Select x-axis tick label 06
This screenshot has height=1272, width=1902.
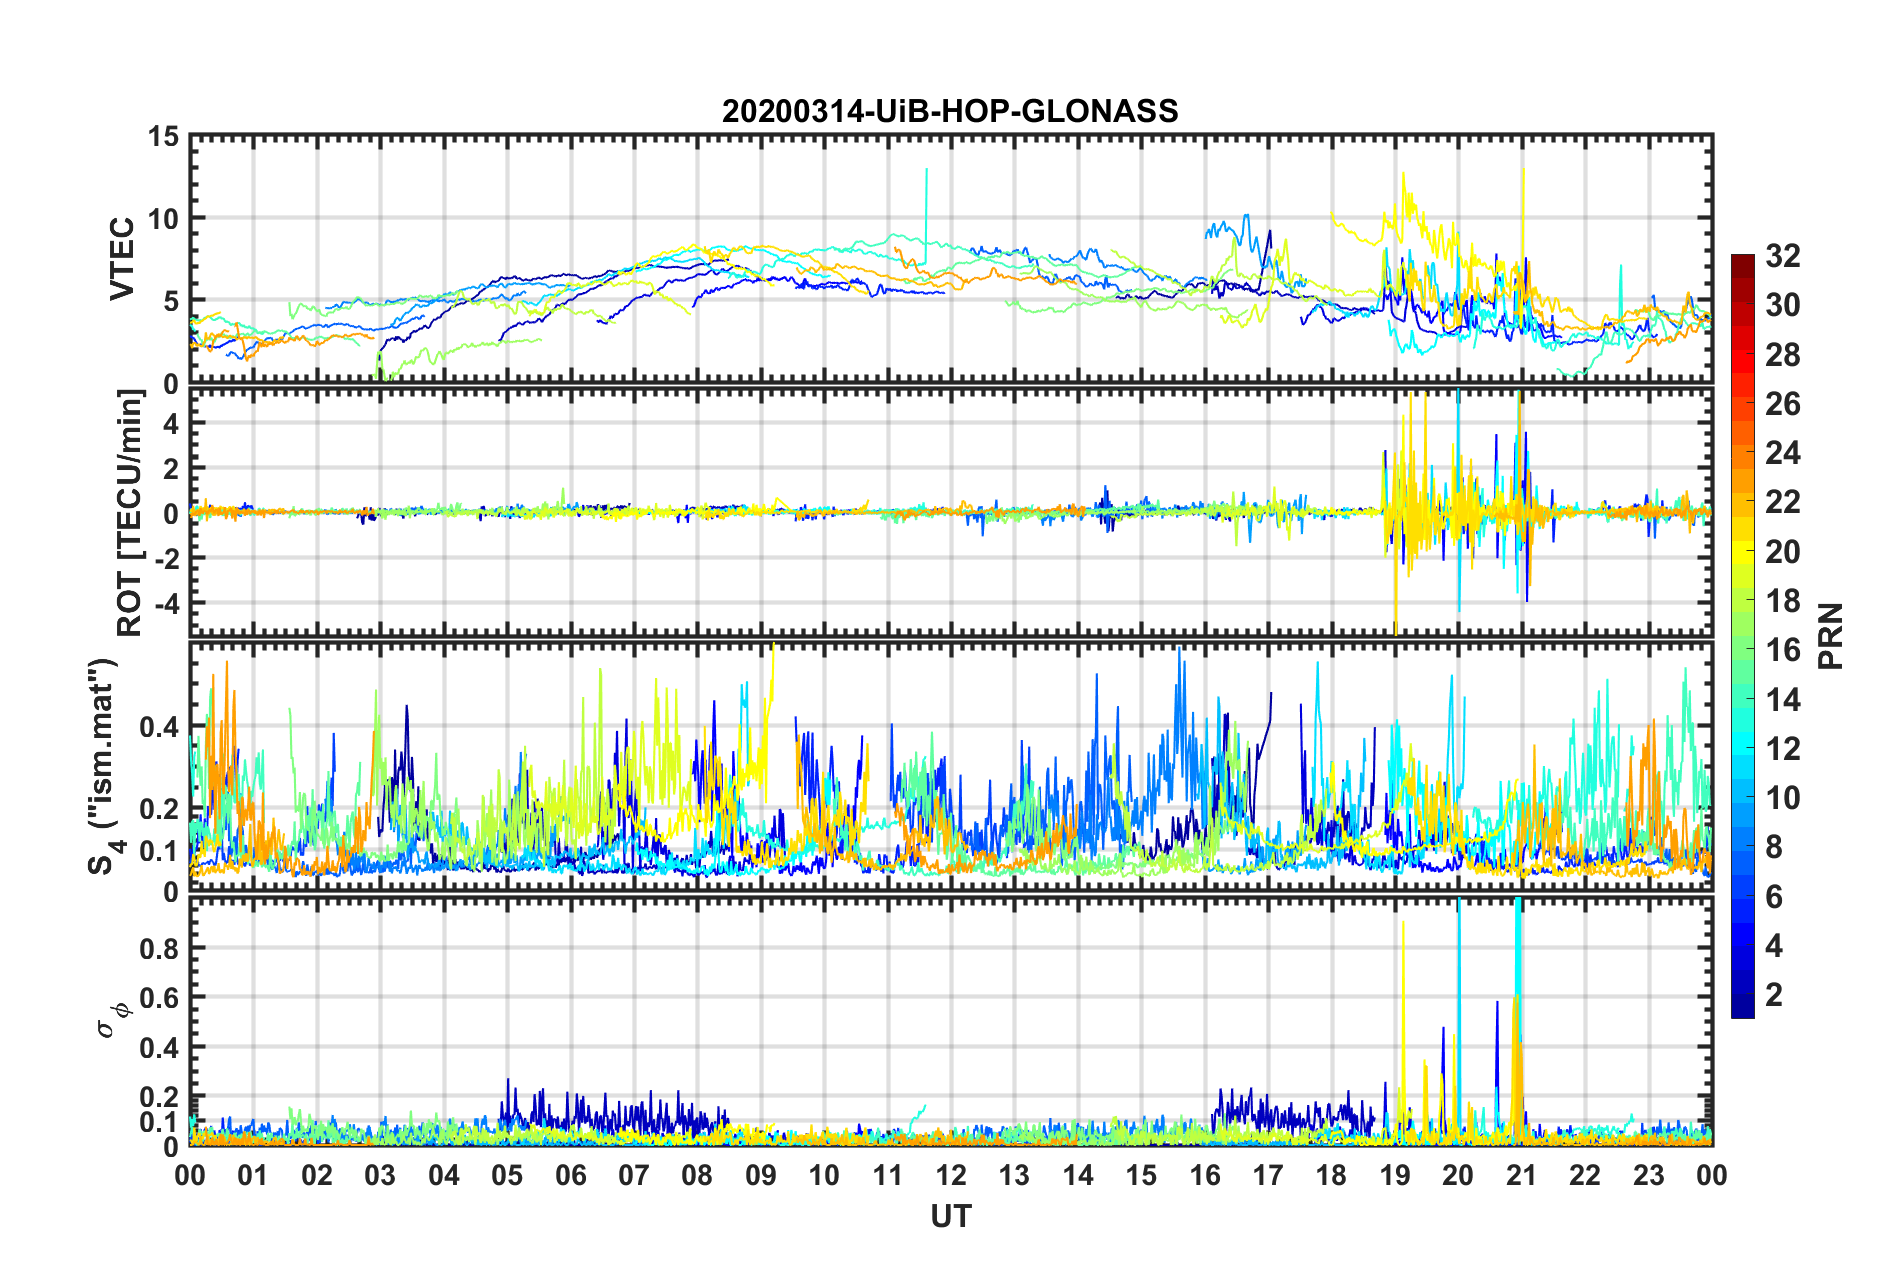pos(570,1175)
